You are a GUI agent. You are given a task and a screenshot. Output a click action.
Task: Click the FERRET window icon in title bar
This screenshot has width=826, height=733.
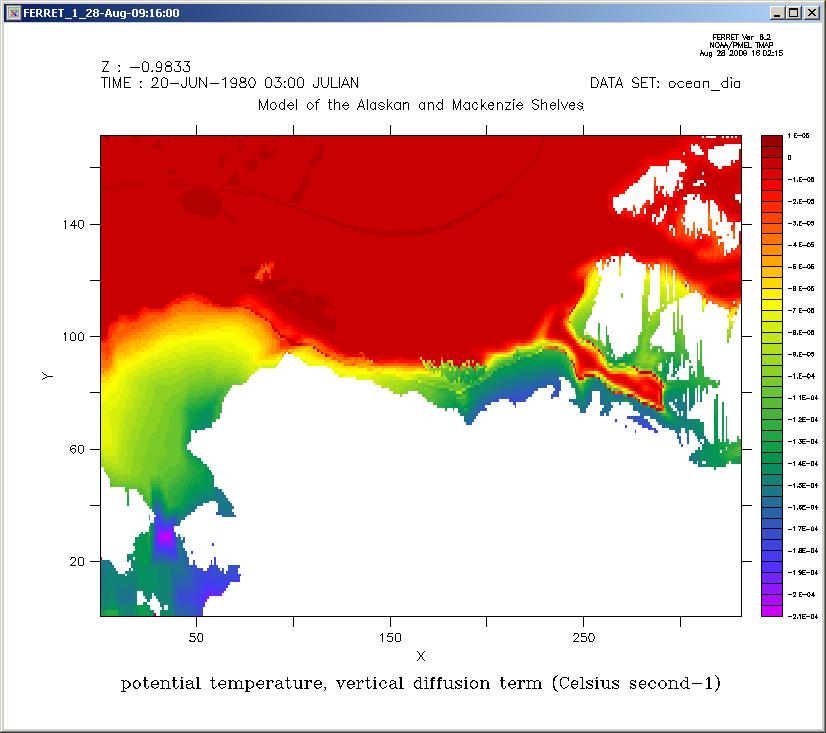[12, 12]
